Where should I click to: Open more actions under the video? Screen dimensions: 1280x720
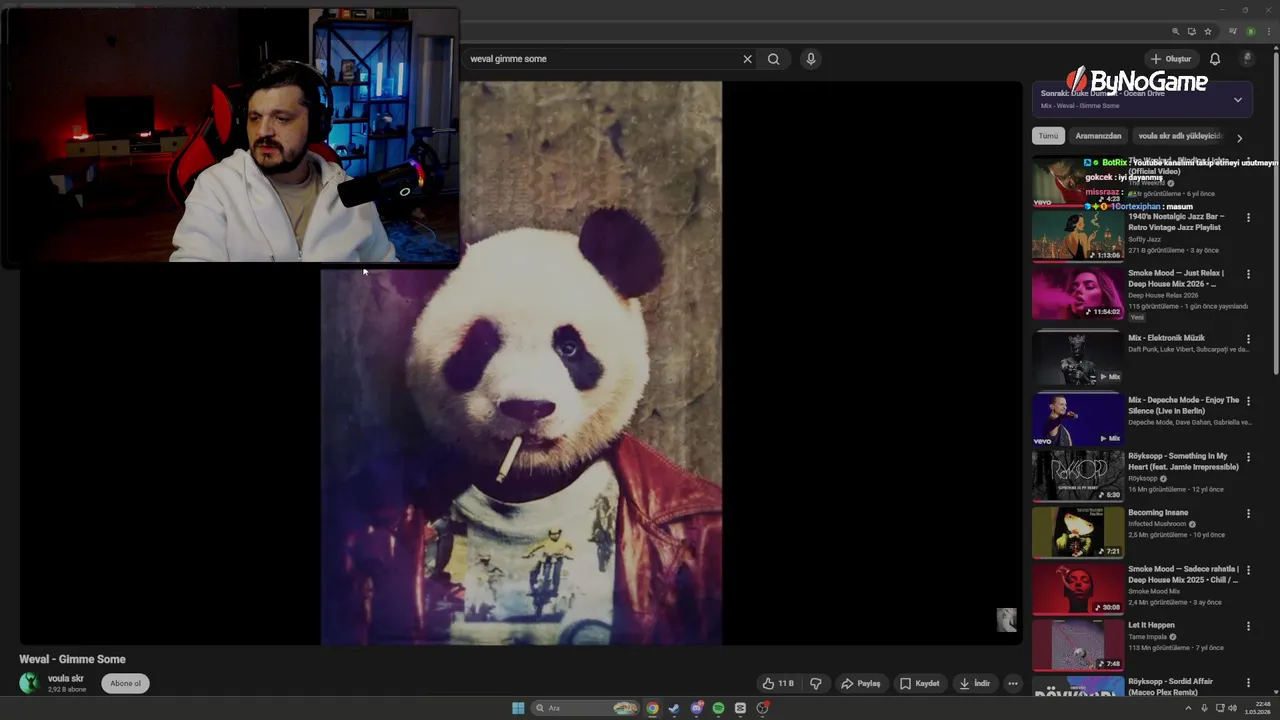click(1013, 684)
